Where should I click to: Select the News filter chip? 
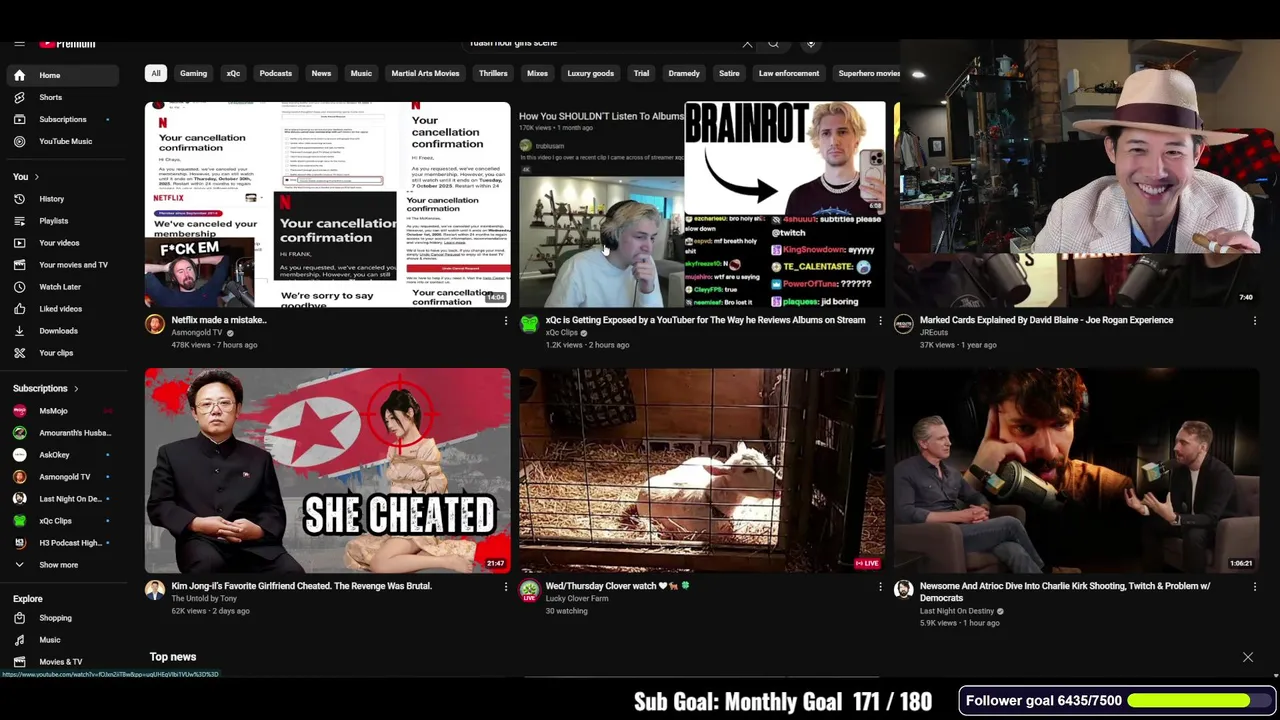click(x=321, y=73)
